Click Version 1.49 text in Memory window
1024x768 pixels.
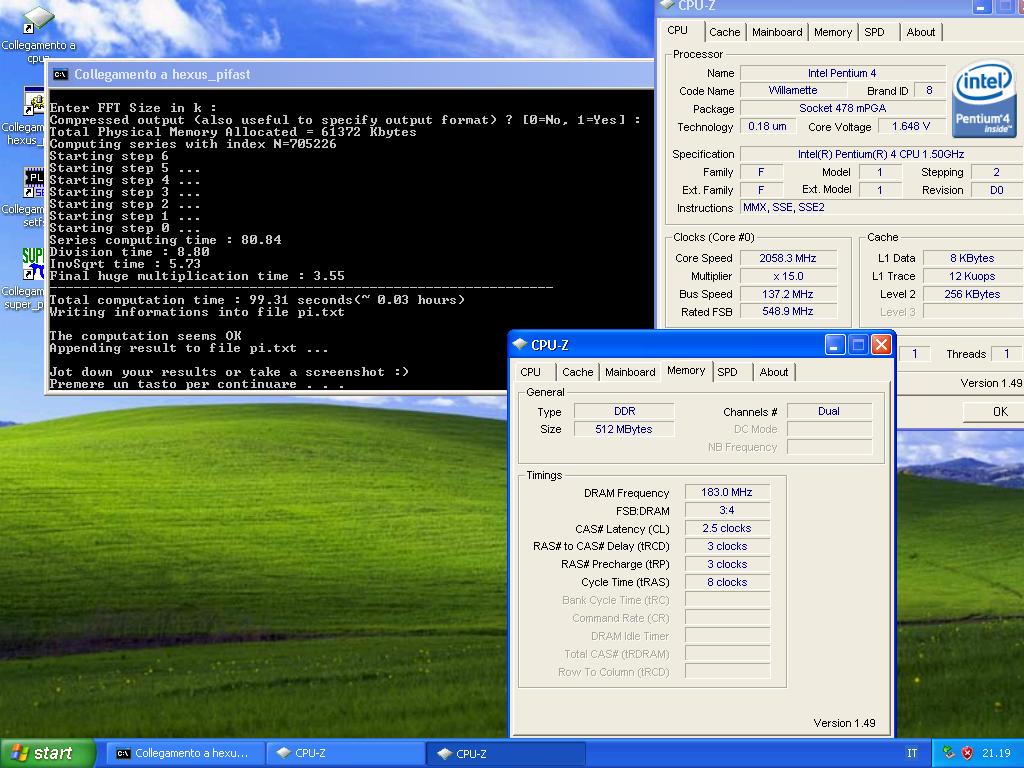(844, 723)
